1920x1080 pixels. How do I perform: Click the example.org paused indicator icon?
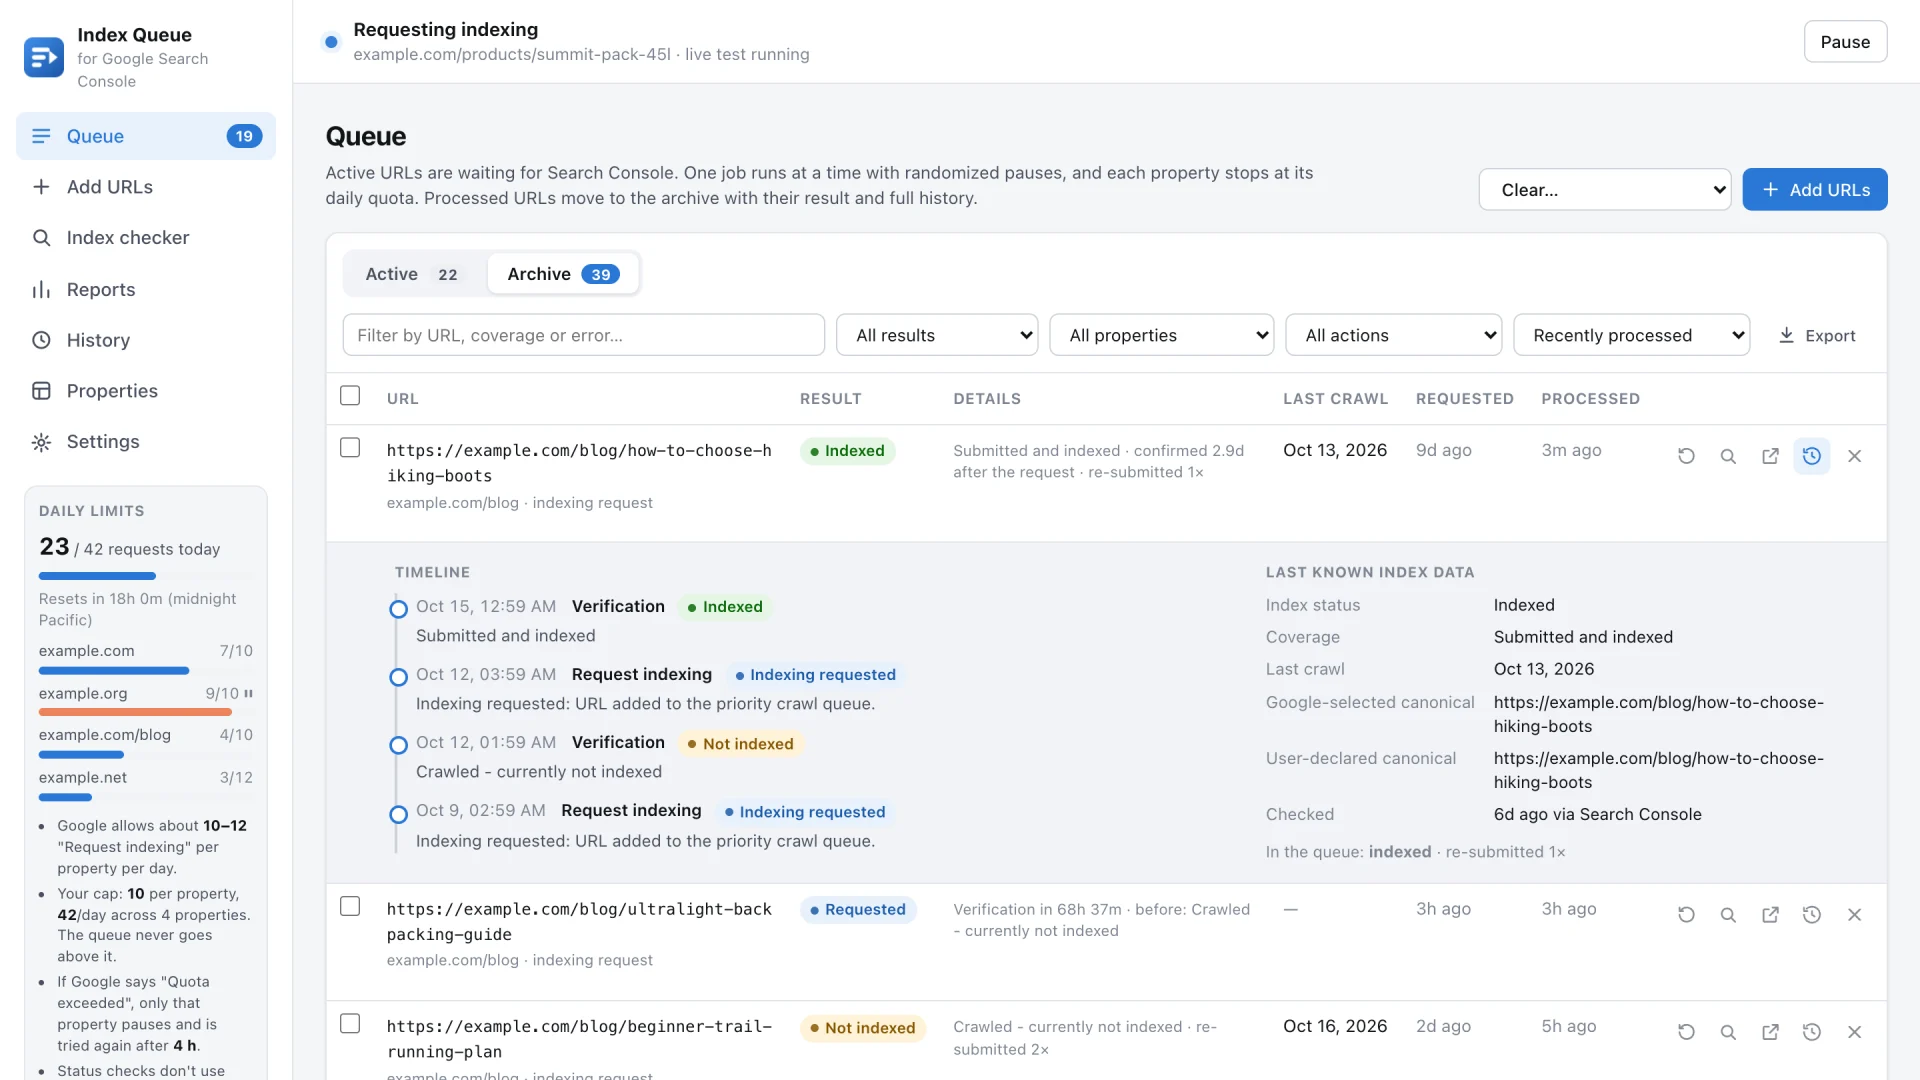[248, 693]
